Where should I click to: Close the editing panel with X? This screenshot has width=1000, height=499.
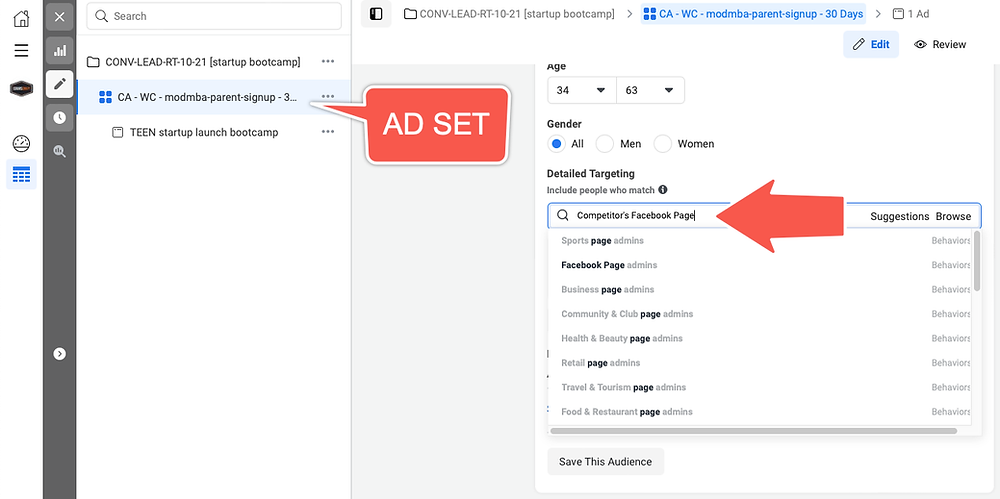click(59, 17)
